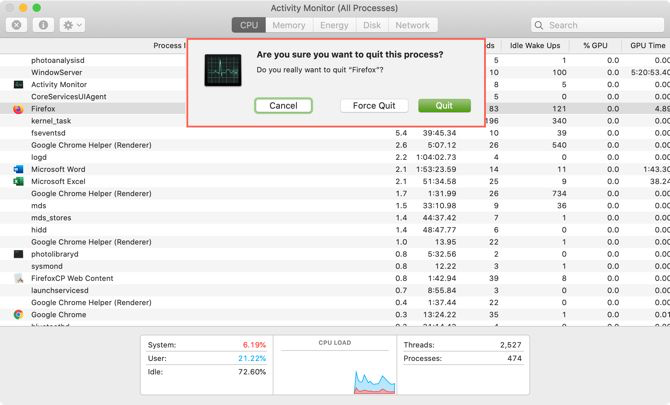Switch to the Disk tab

(x=372, y=25)
